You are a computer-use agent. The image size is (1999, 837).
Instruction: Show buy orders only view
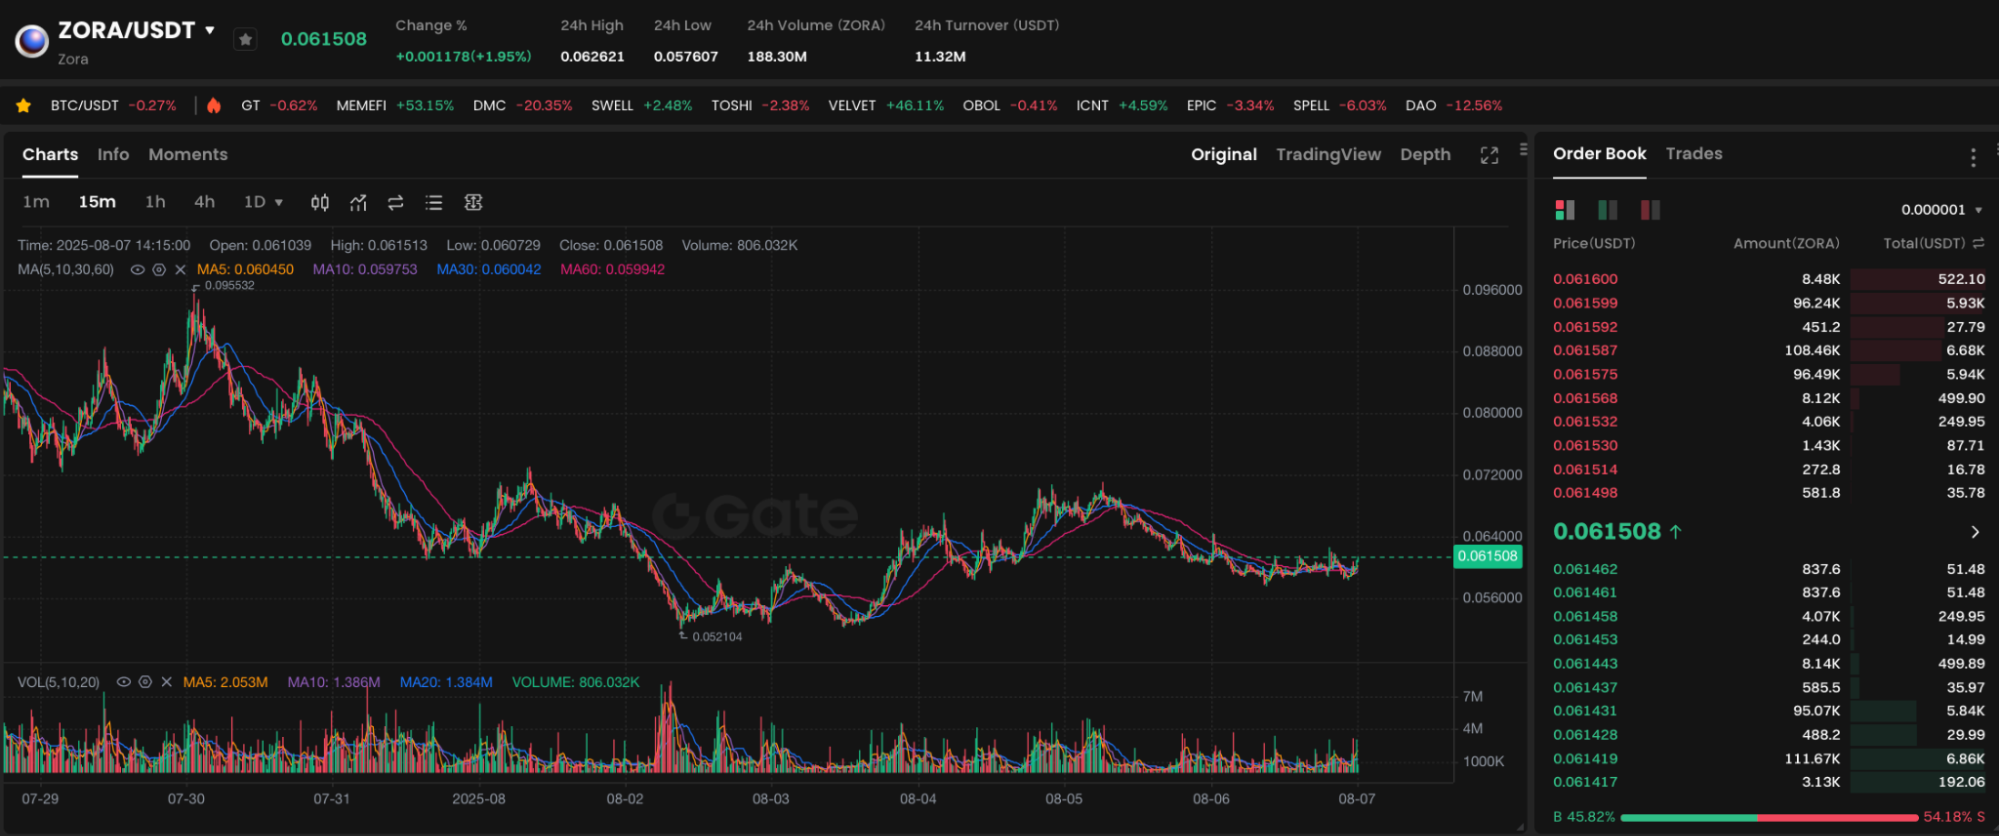point(1608,210)
